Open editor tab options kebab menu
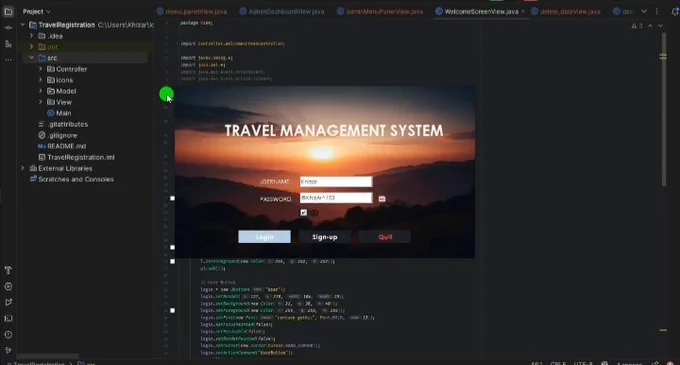This screenshot has height=365, width=680. point(657,12)
